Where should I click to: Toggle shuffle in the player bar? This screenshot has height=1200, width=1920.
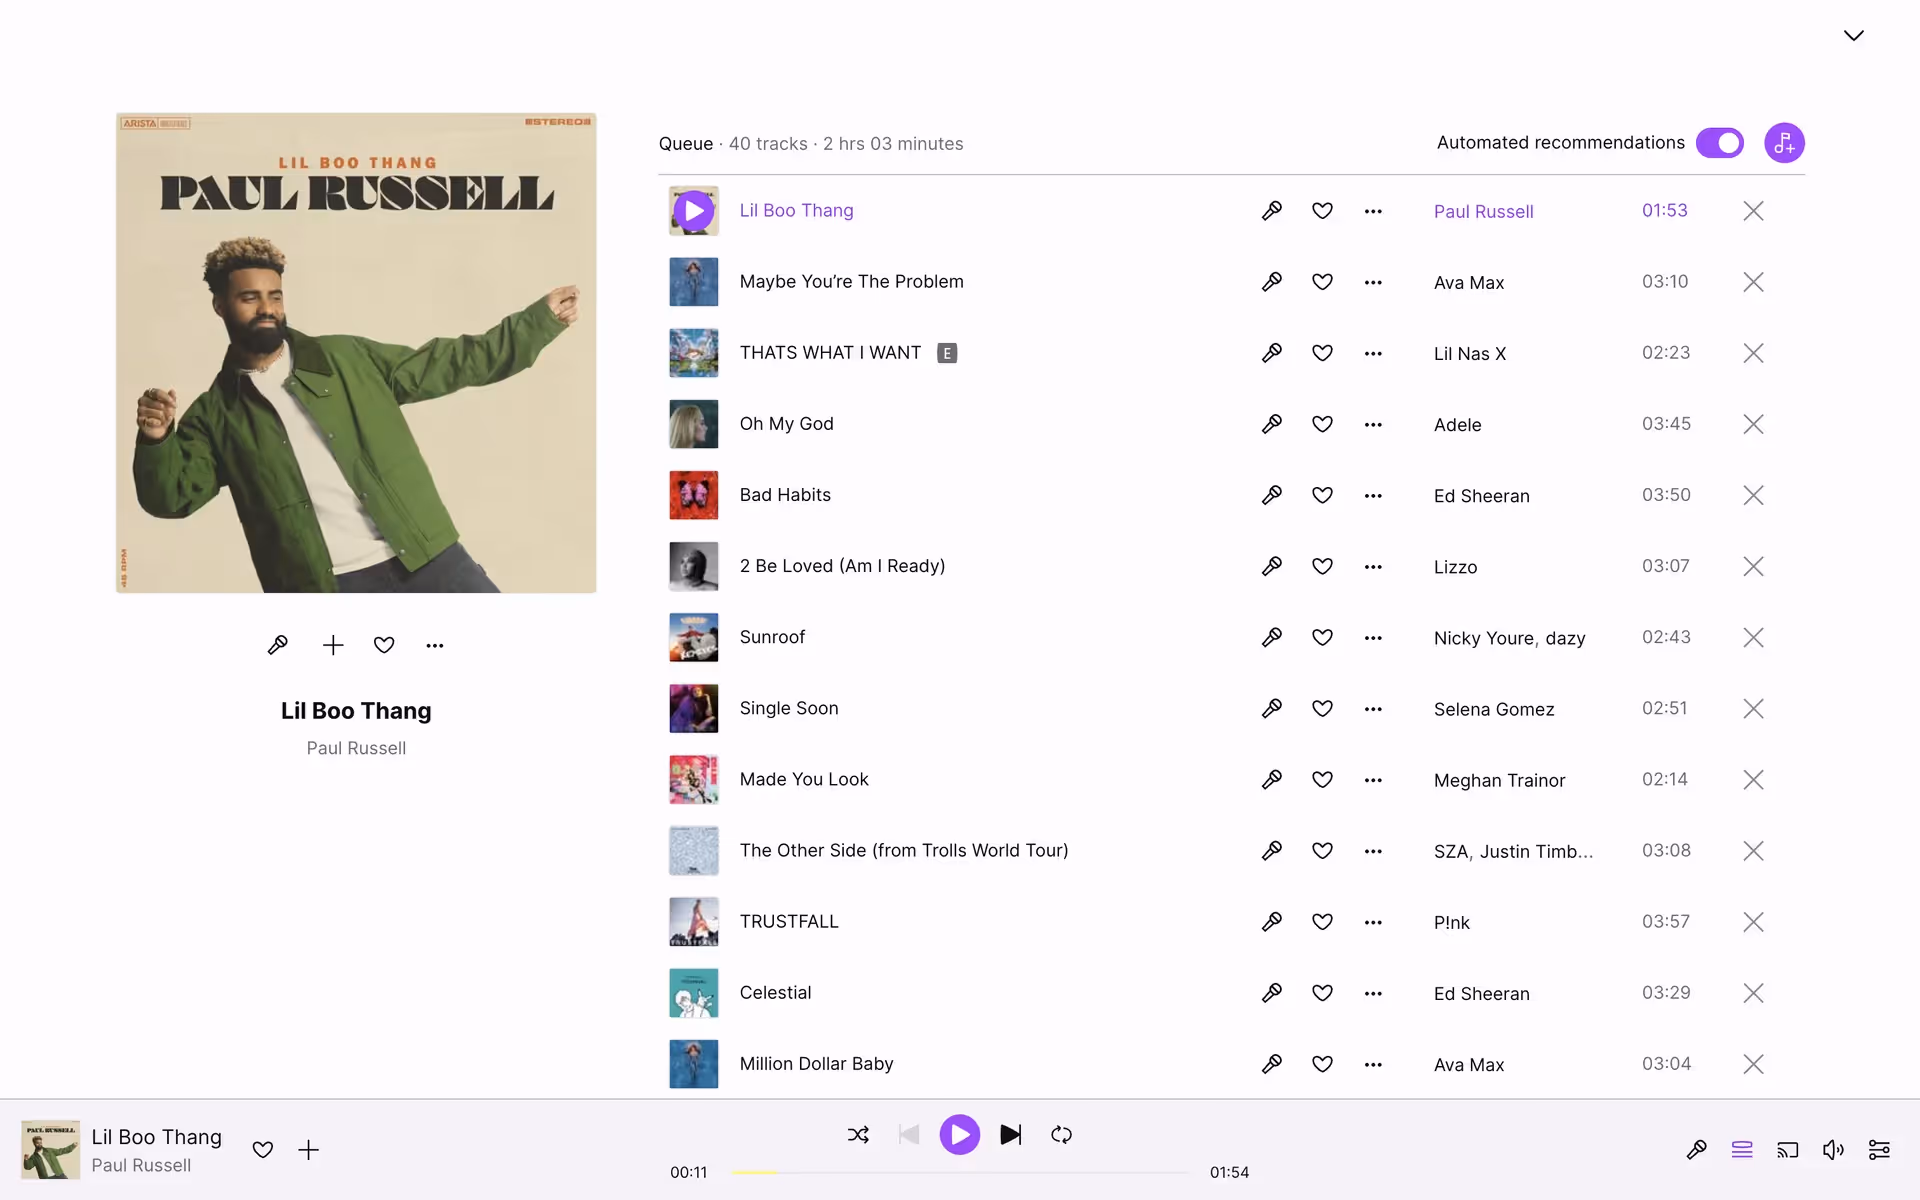point(858,1134)
